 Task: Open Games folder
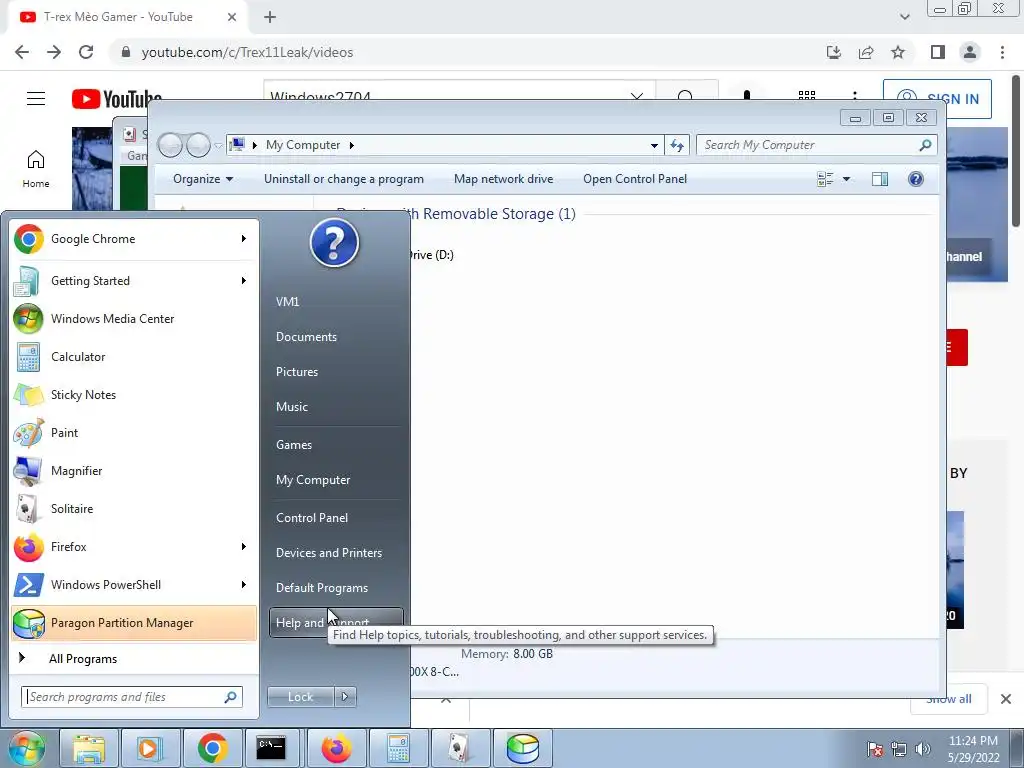336,445
